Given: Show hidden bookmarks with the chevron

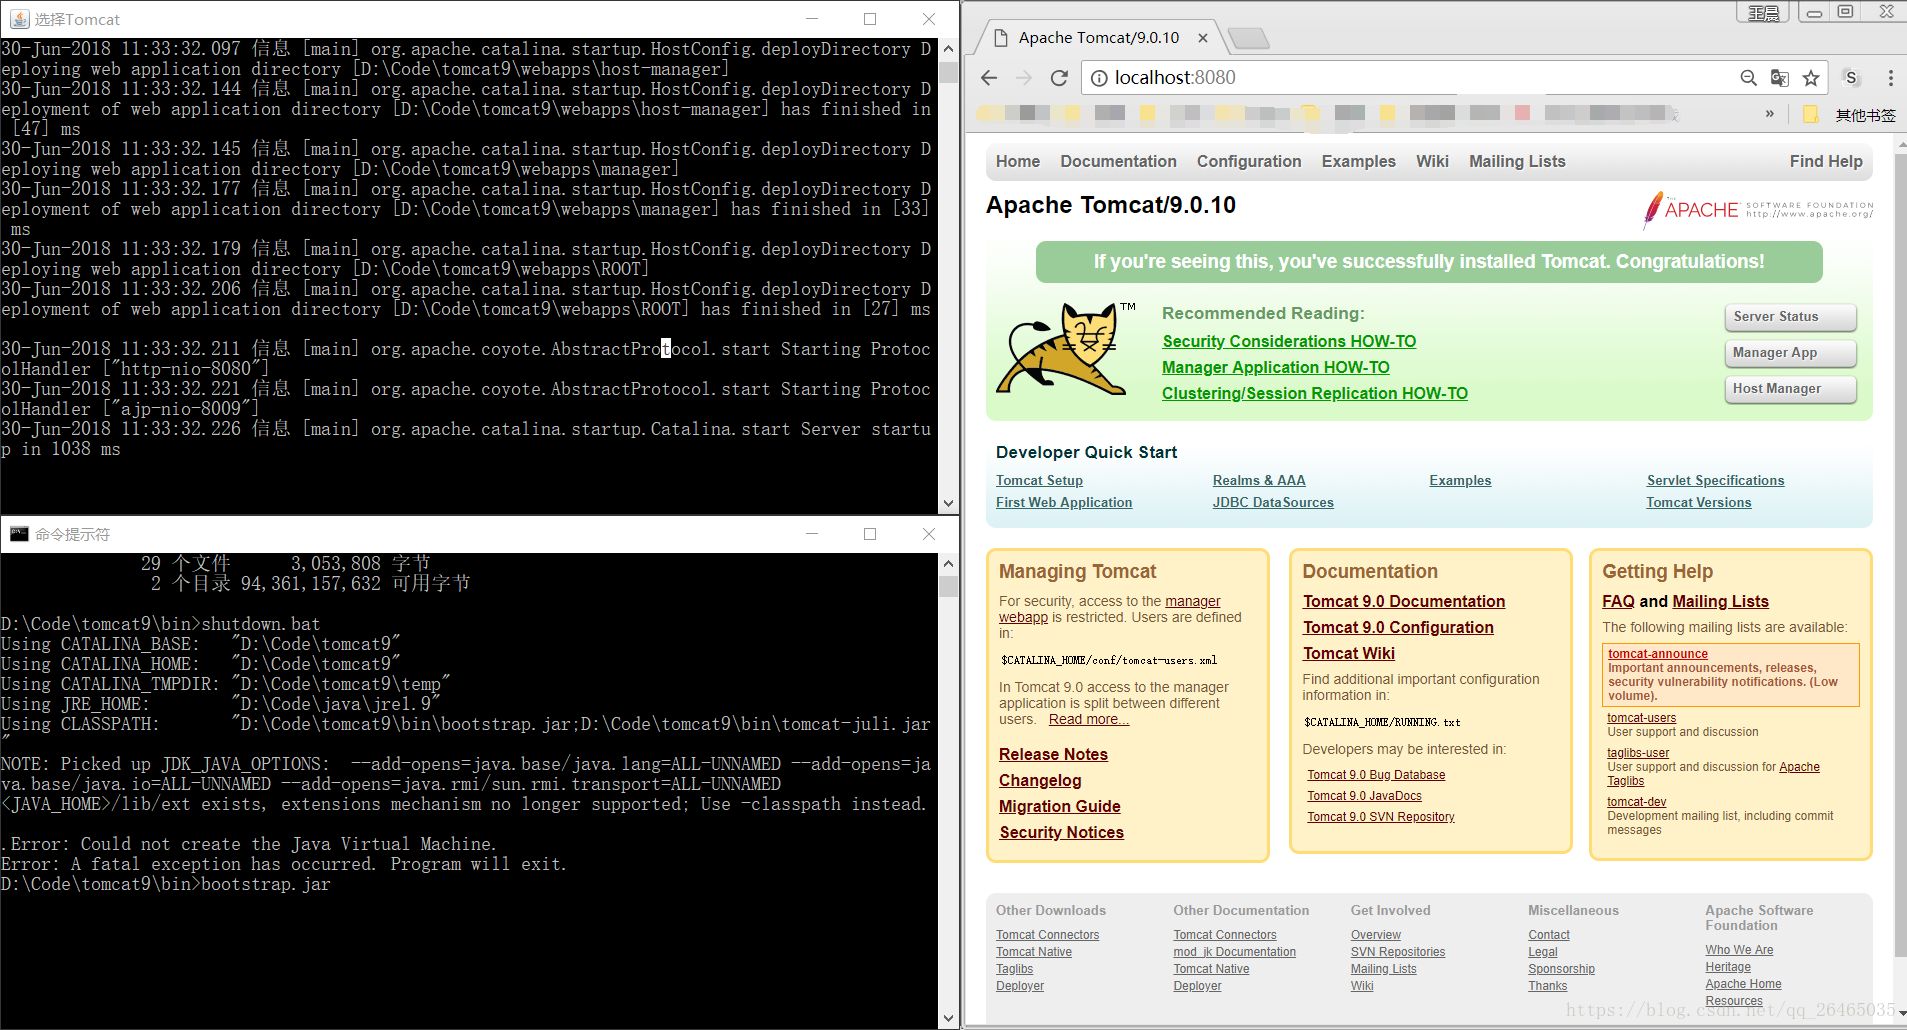Looking at the screenshot, I should [x=1770, y=114].
